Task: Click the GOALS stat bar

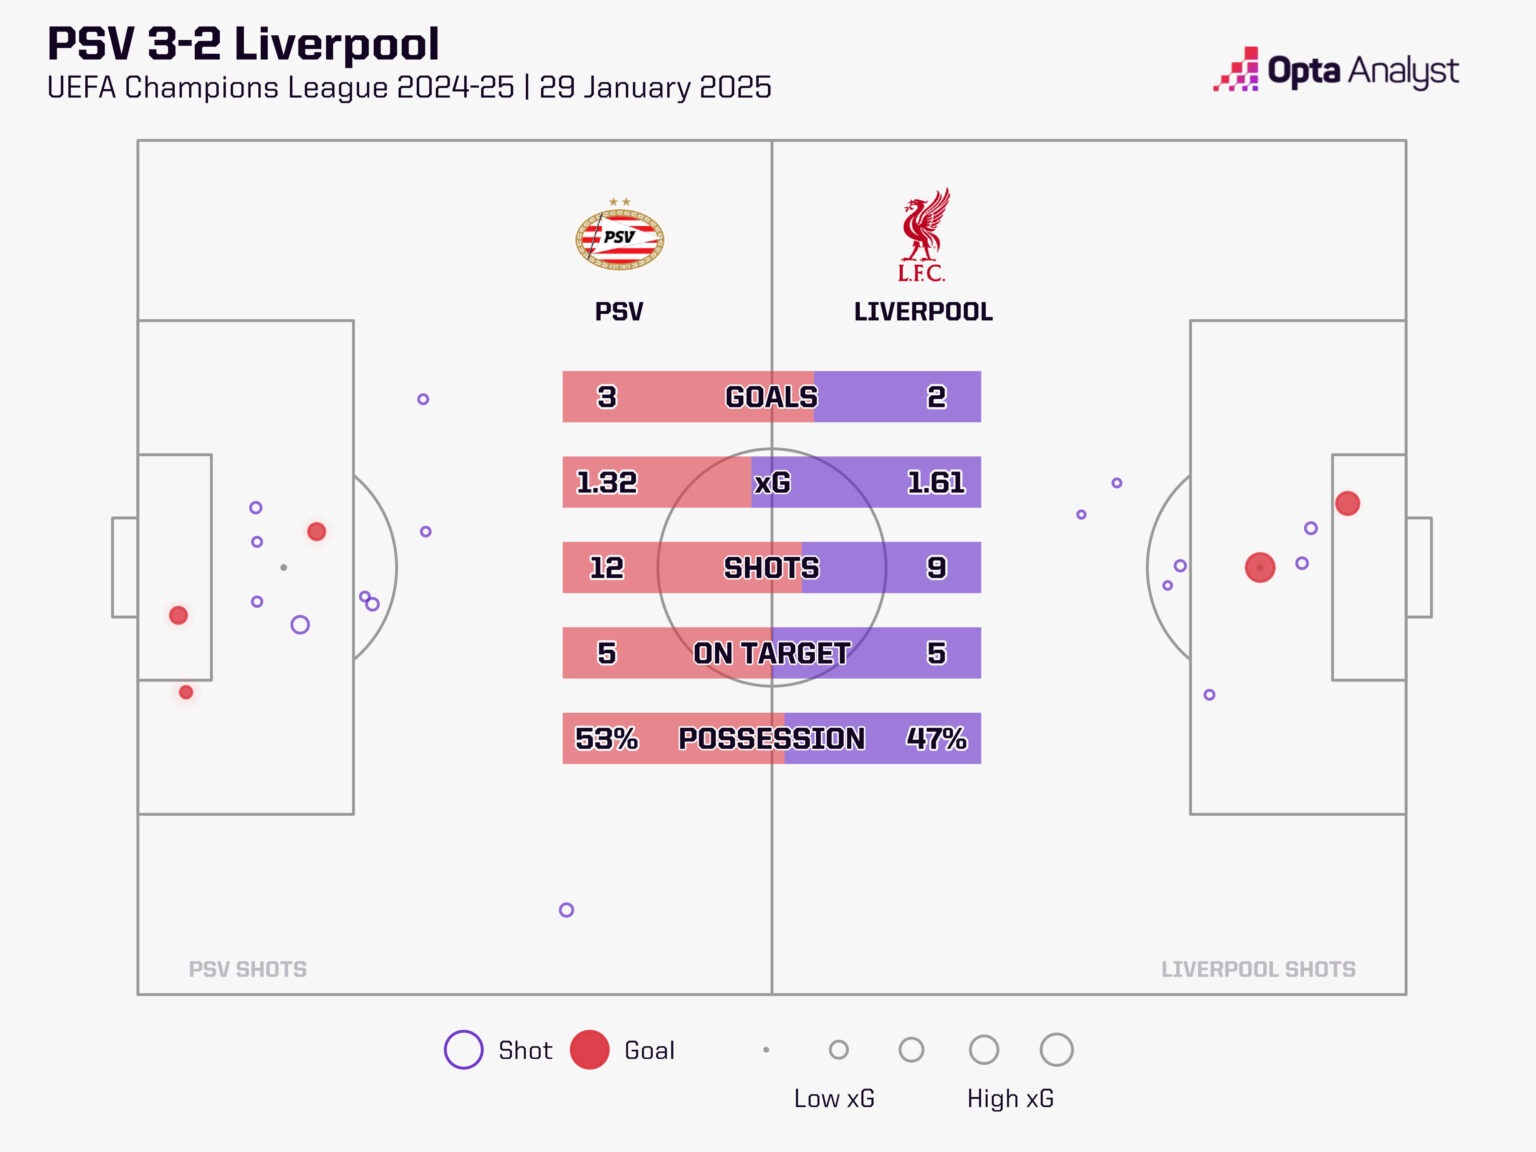Action: point(771,397)
